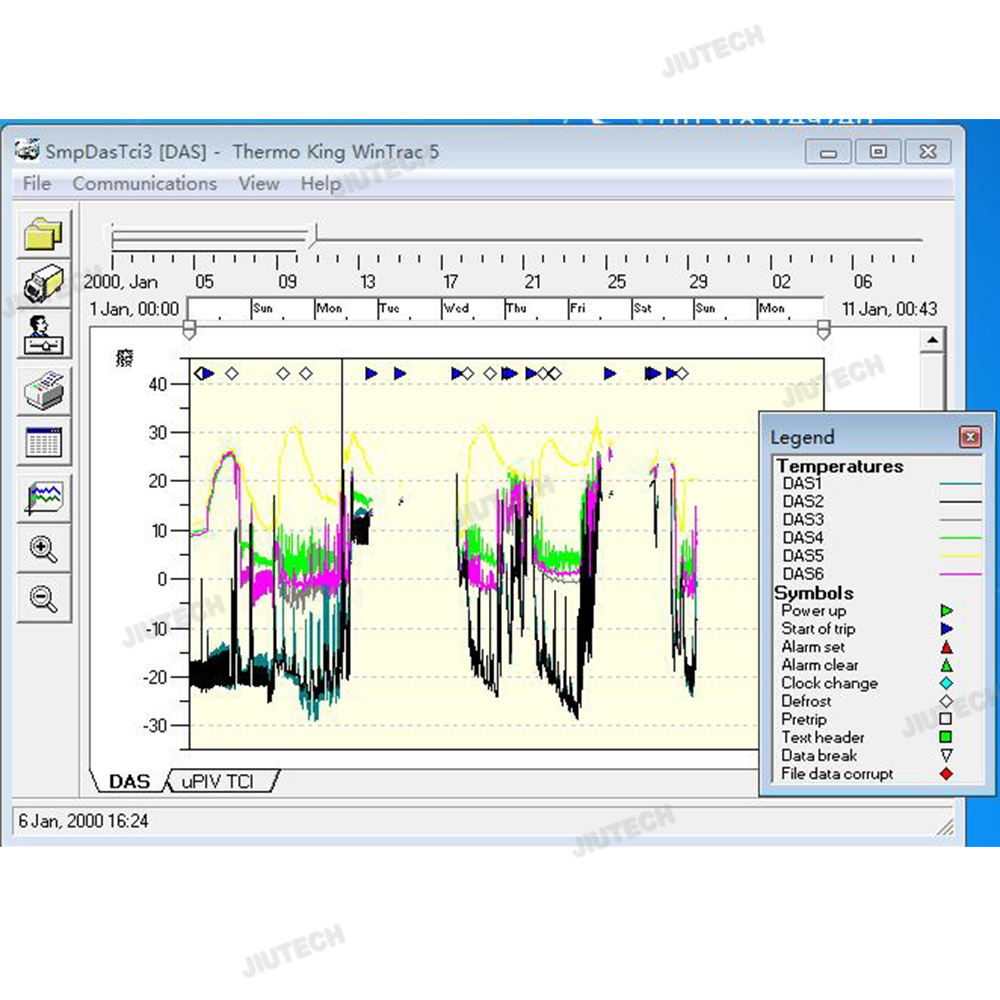Click the Sat day segment on the time bar
Image resolution: width=1000 pixels, height=1000 pixels.
pyautogui.click(x=663, y=309)
